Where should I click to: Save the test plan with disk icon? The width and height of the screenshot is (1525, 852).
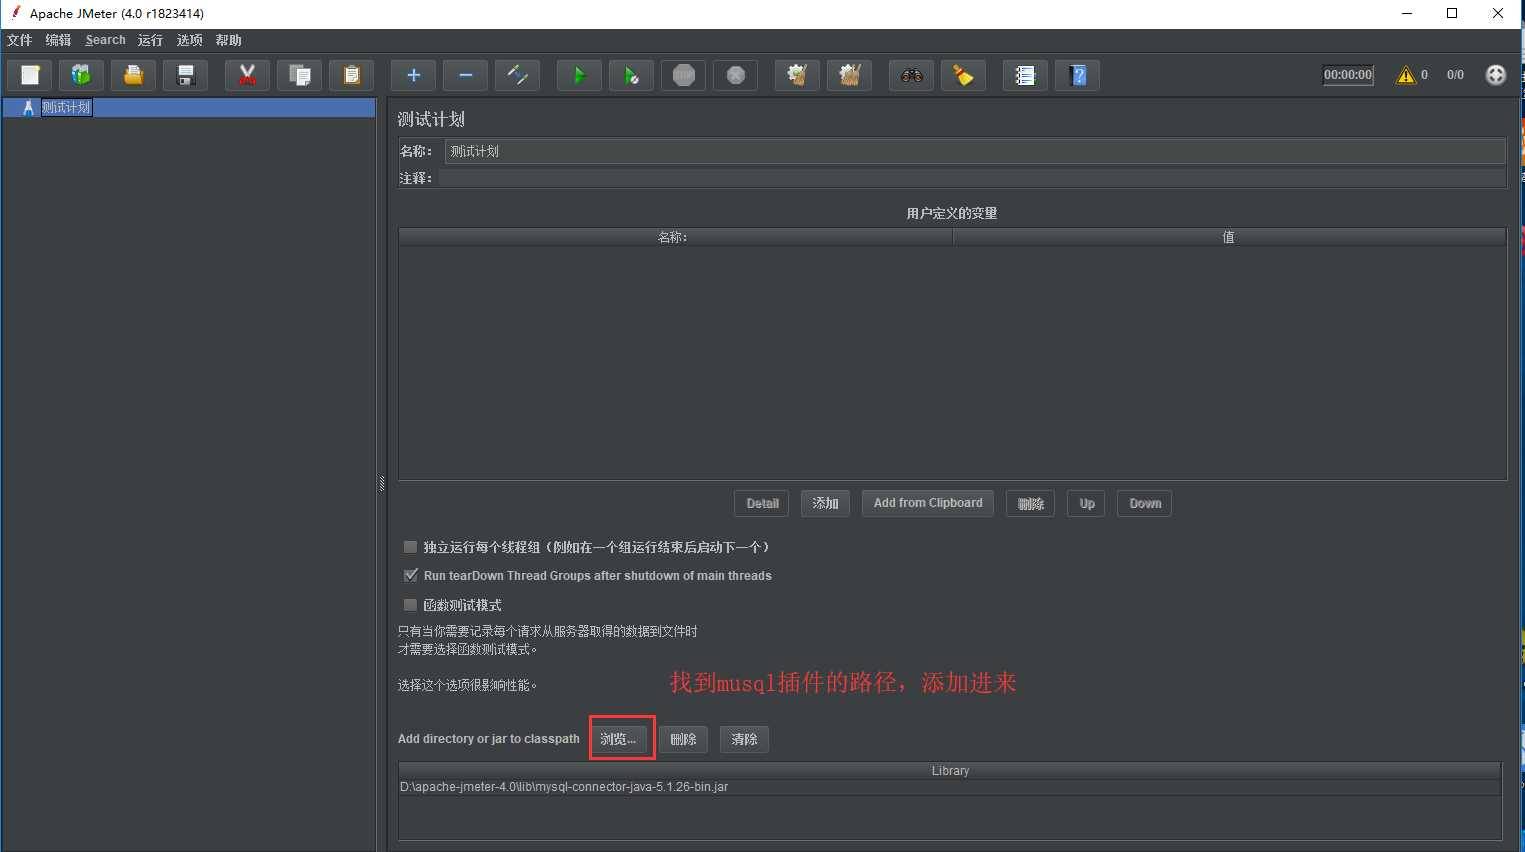tap(185, 75)
